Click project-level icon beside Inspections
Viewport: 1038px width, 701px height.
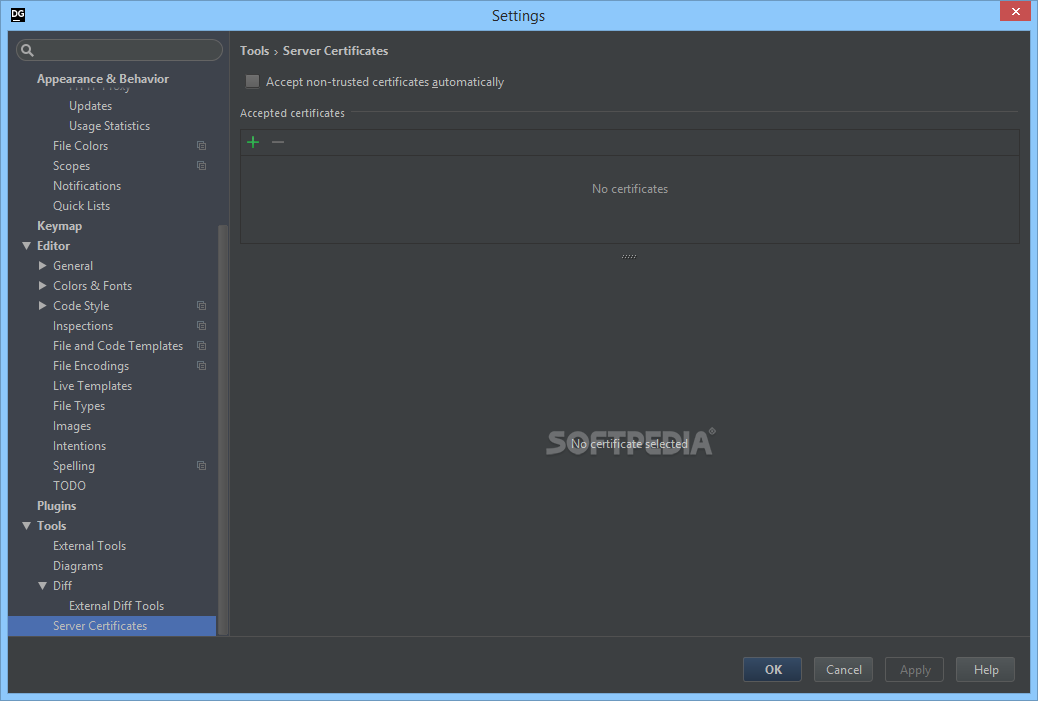coord(201,326)
